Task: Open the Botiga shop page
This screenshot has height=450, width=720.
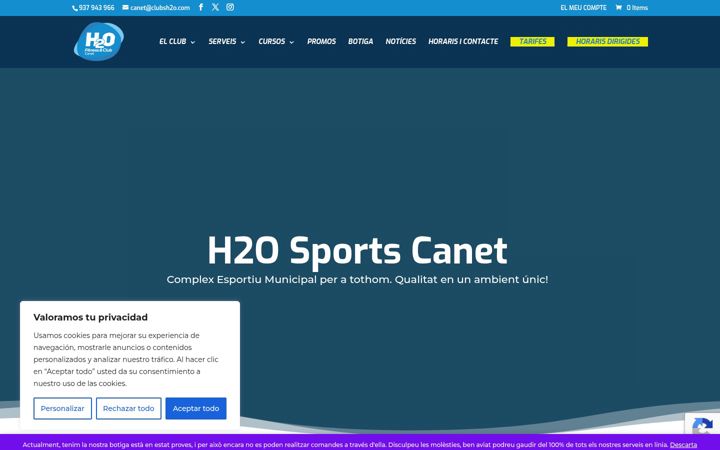Action: 360,41
